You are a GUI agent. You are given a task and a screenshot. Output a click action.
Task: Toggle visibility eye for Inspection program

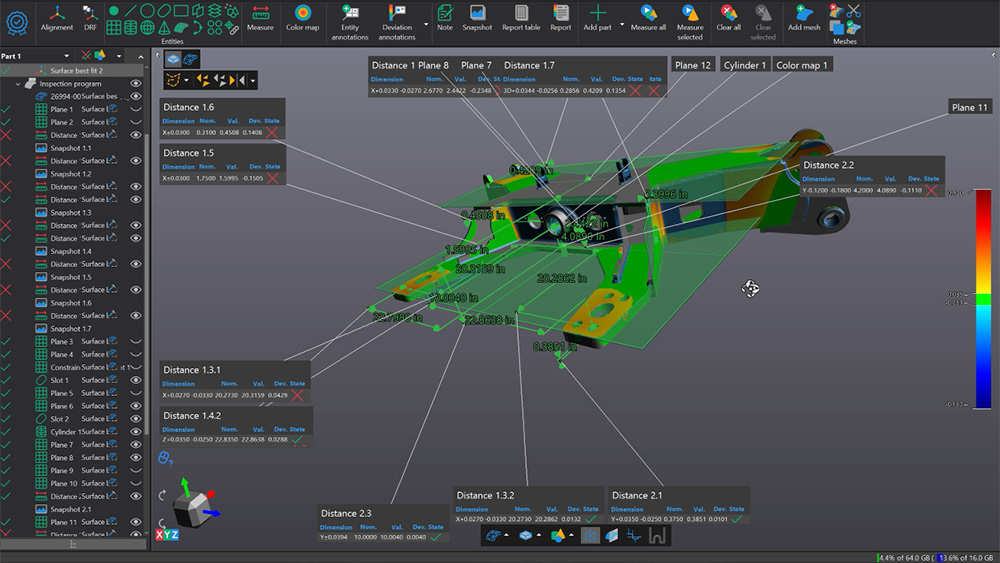(136, 84)
